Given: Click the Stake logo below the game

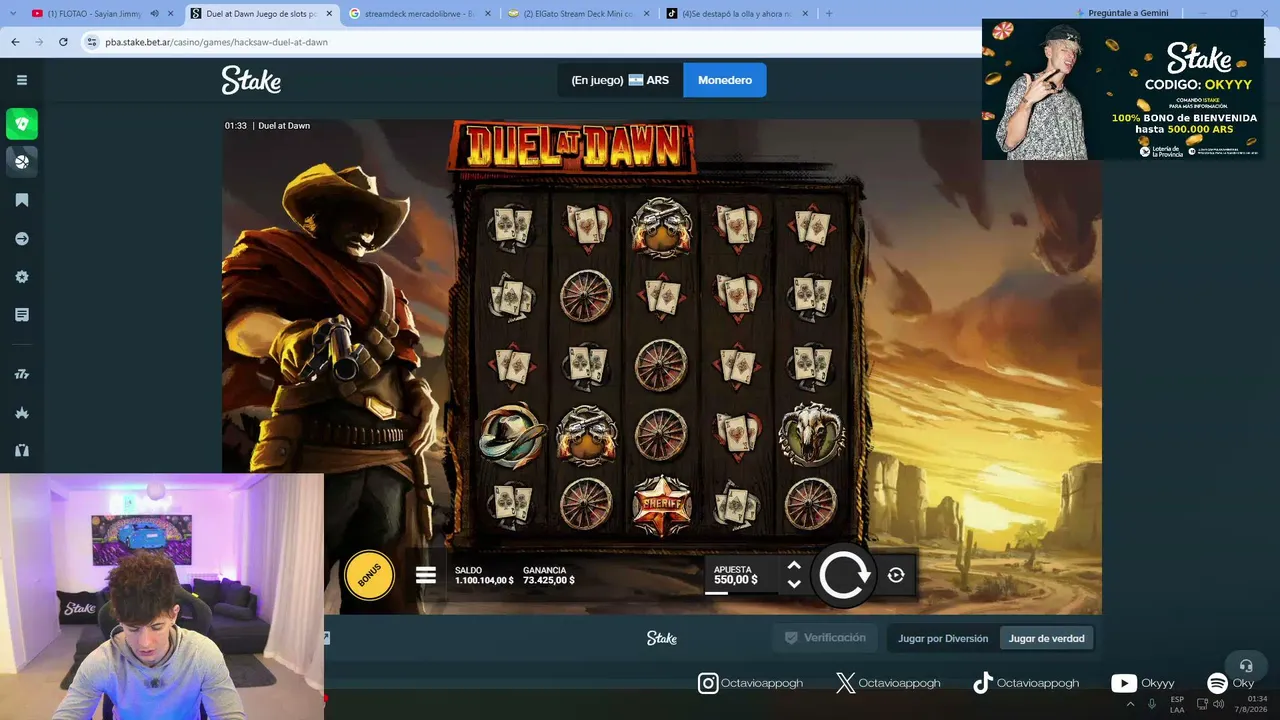Looking at the screenshot, I should (x=661, y=638).
